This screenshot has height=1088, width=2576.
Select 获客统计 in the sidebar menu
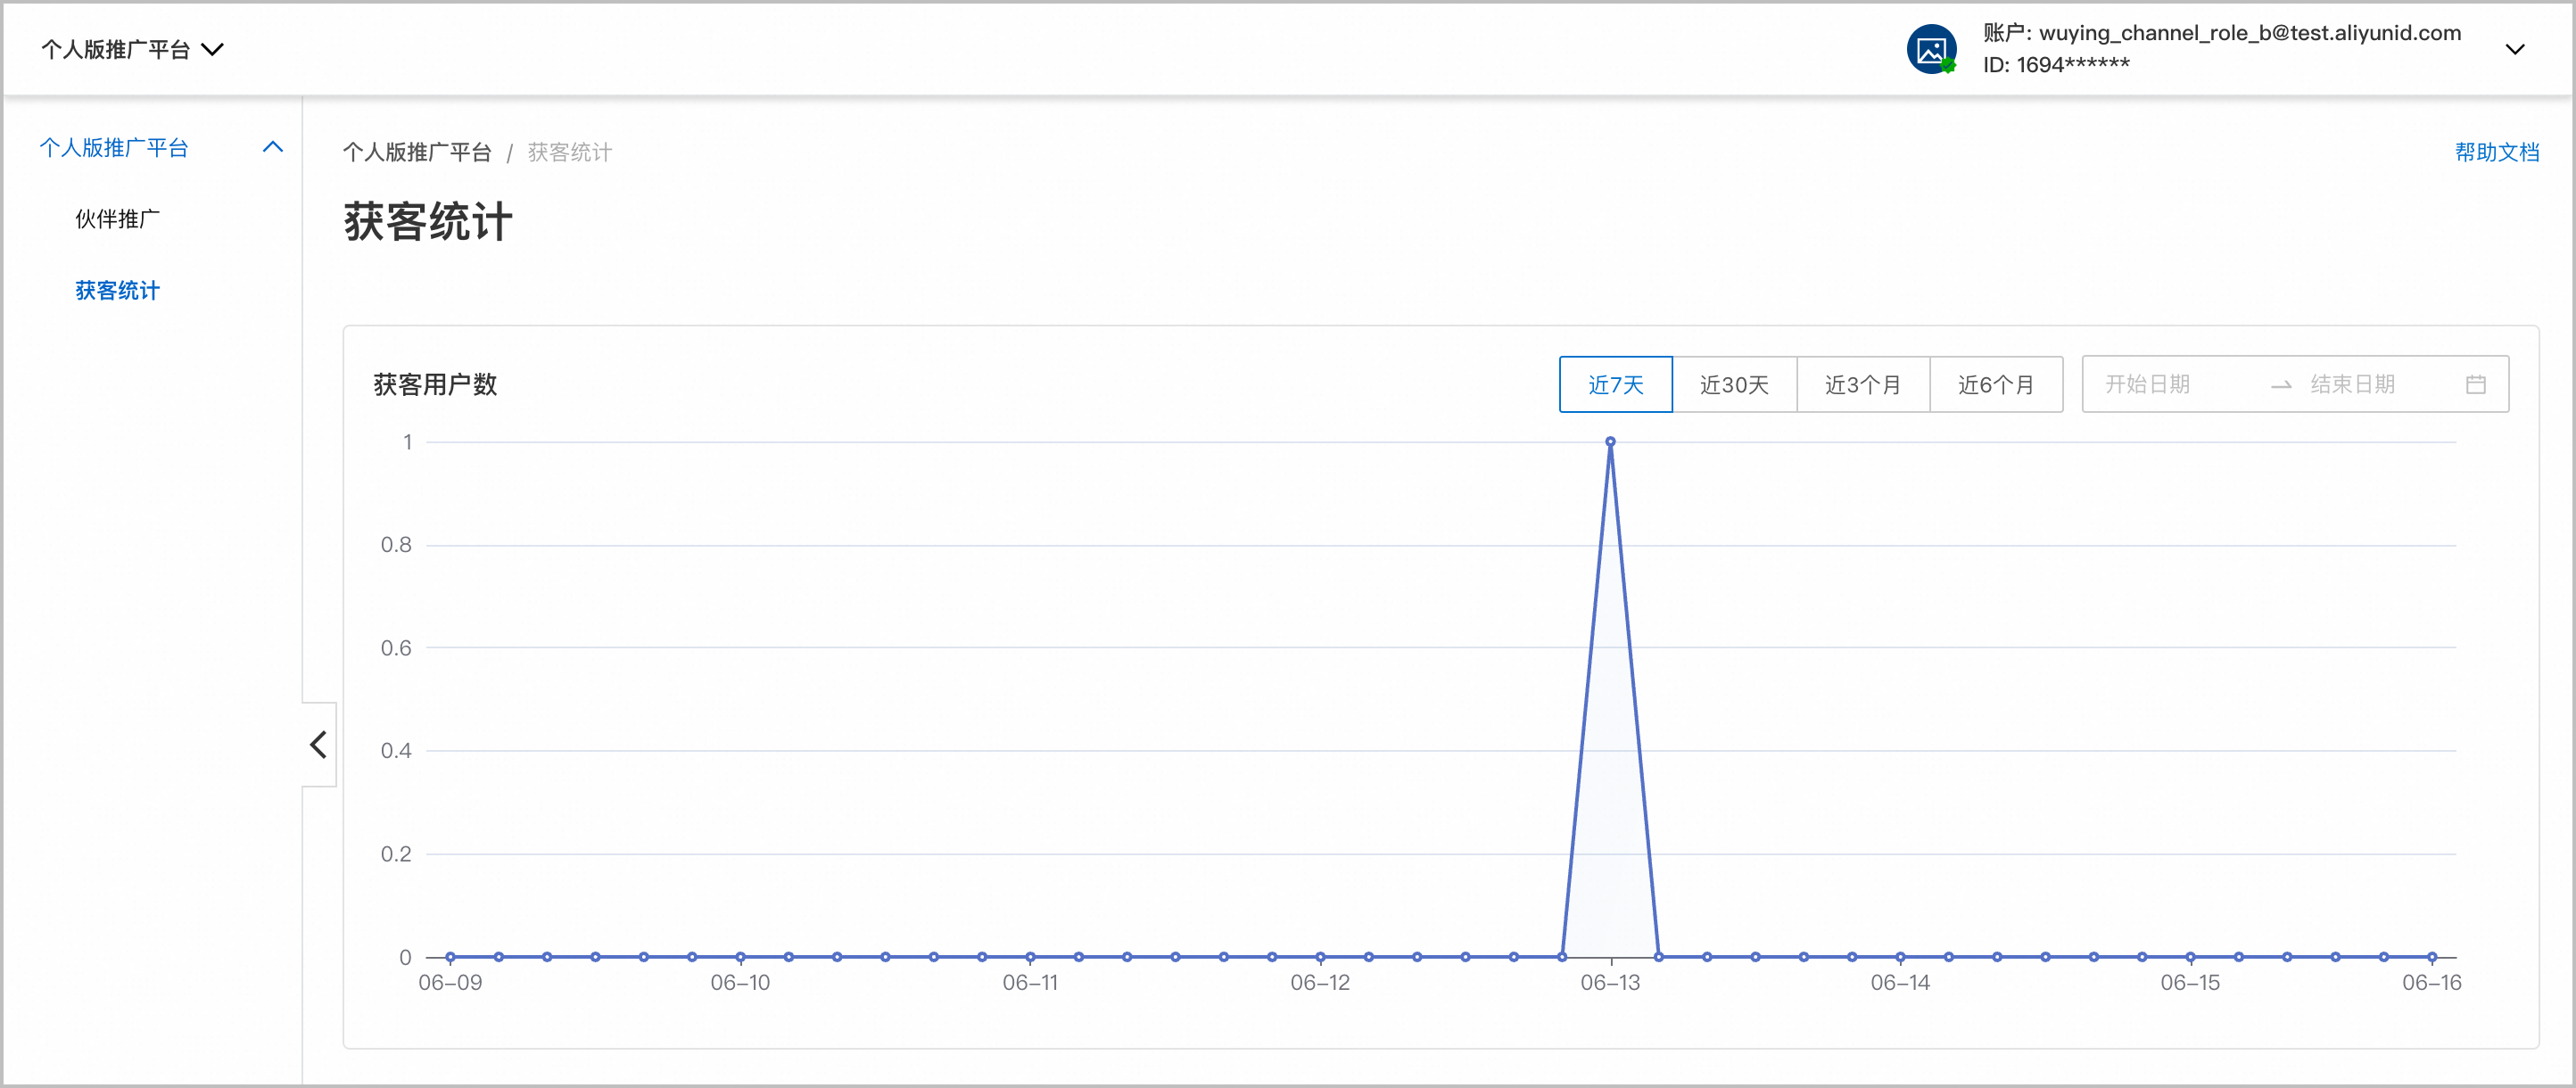click(x=117, y=290)
